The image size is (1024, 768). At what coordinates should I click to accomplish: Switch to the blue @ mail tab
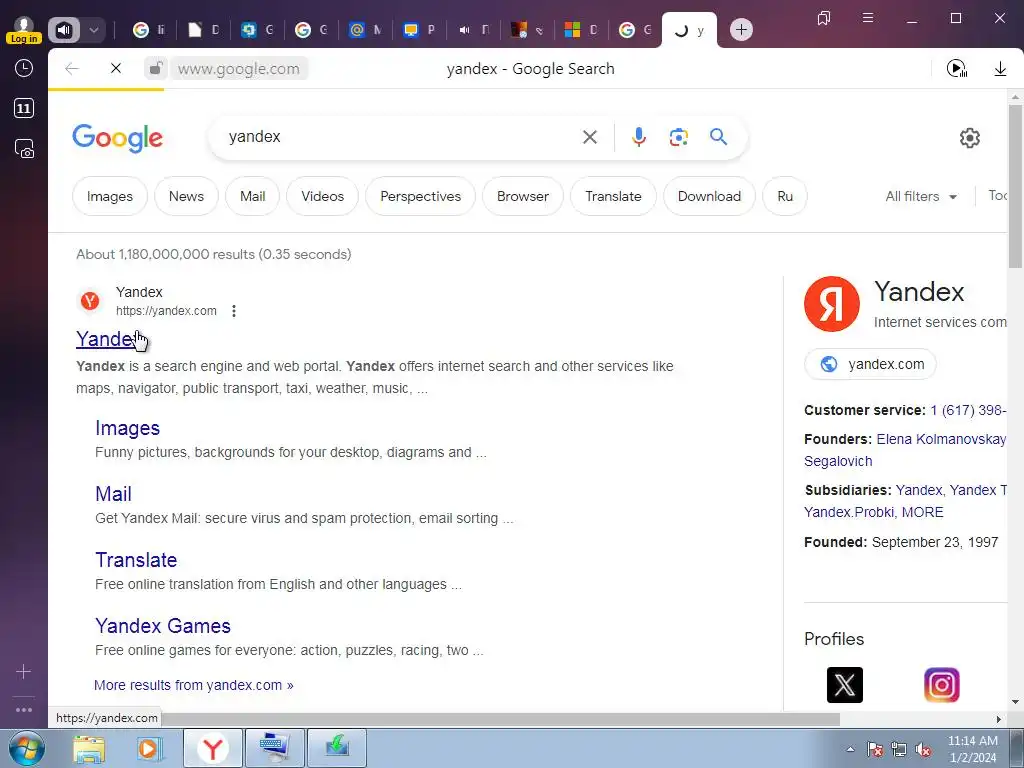[365, 30]
